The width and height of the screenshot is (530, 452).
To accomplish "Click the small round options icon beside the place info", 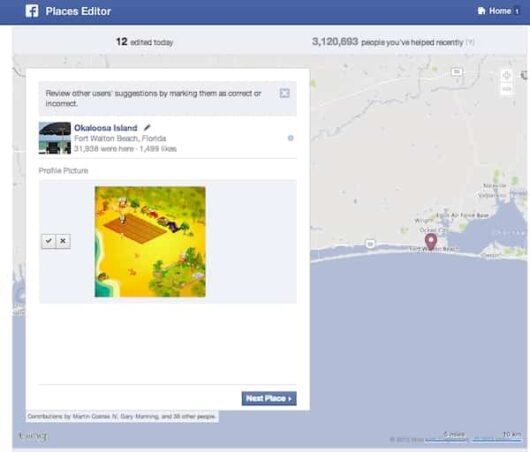I will (290, 138).
